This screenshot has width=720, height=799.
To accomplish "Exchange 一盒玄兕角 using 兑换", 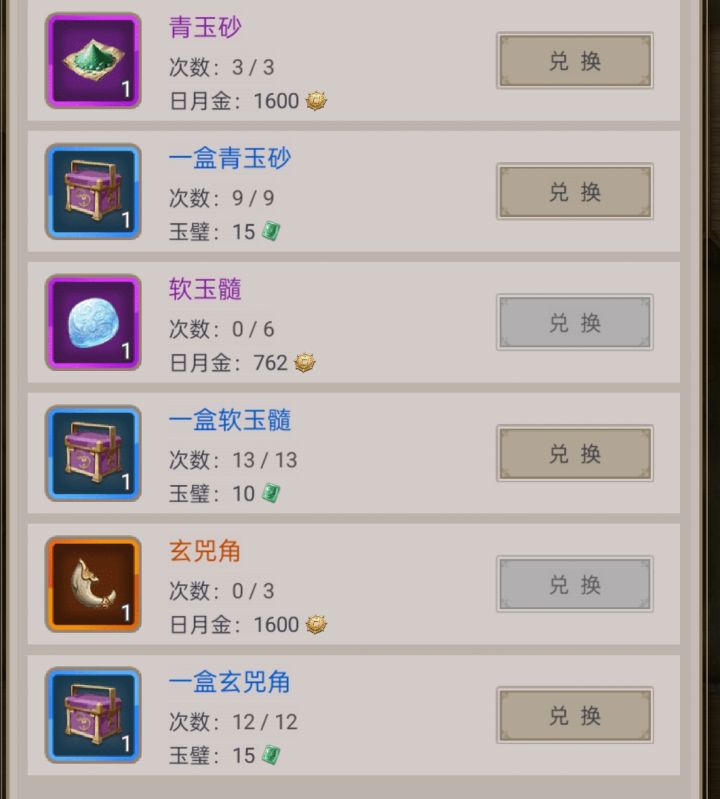I will [x=575, y=715].
